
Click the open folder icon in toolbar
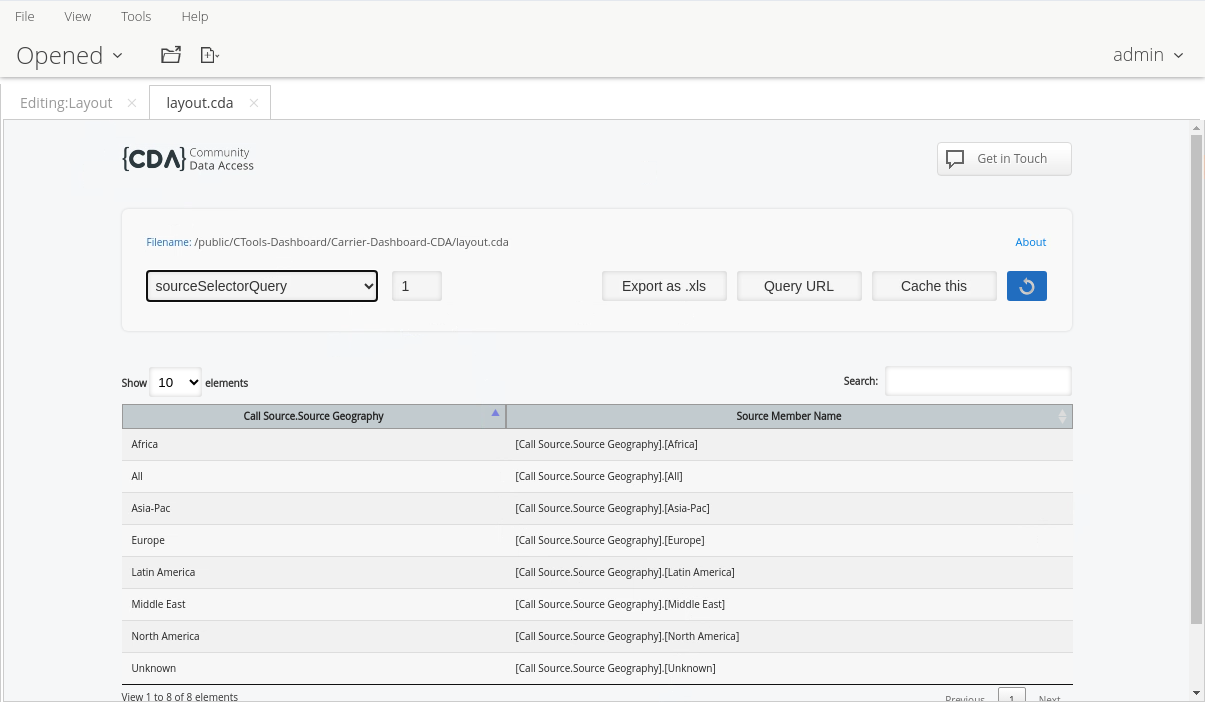pos(171,55)
